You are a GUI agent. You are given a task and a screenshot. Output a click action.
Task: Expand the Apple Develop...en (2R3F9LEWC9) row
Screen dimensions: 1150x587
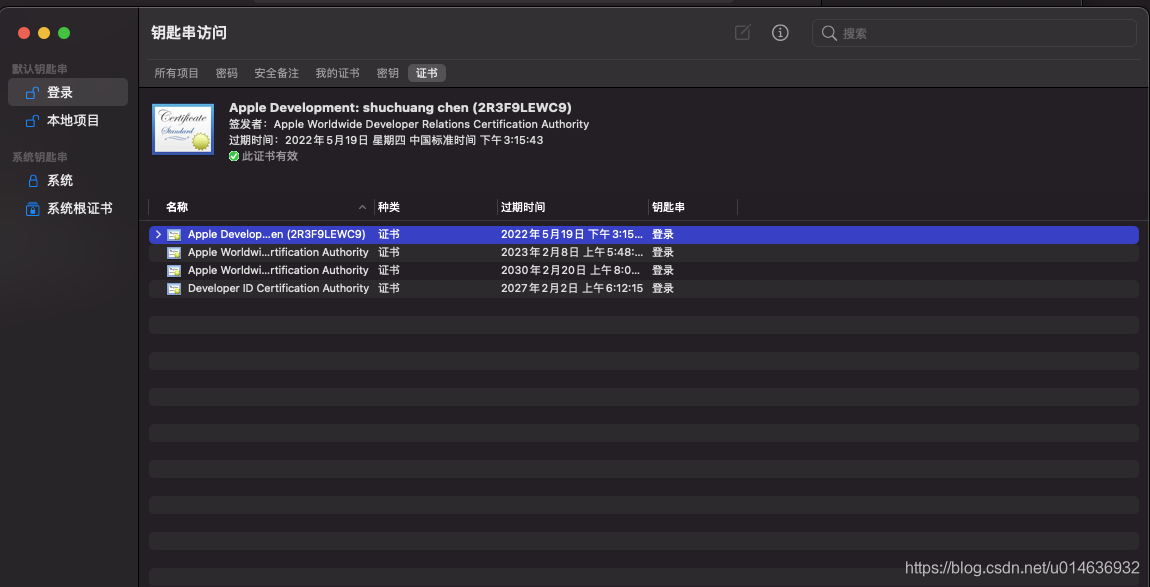coord(158,234)
